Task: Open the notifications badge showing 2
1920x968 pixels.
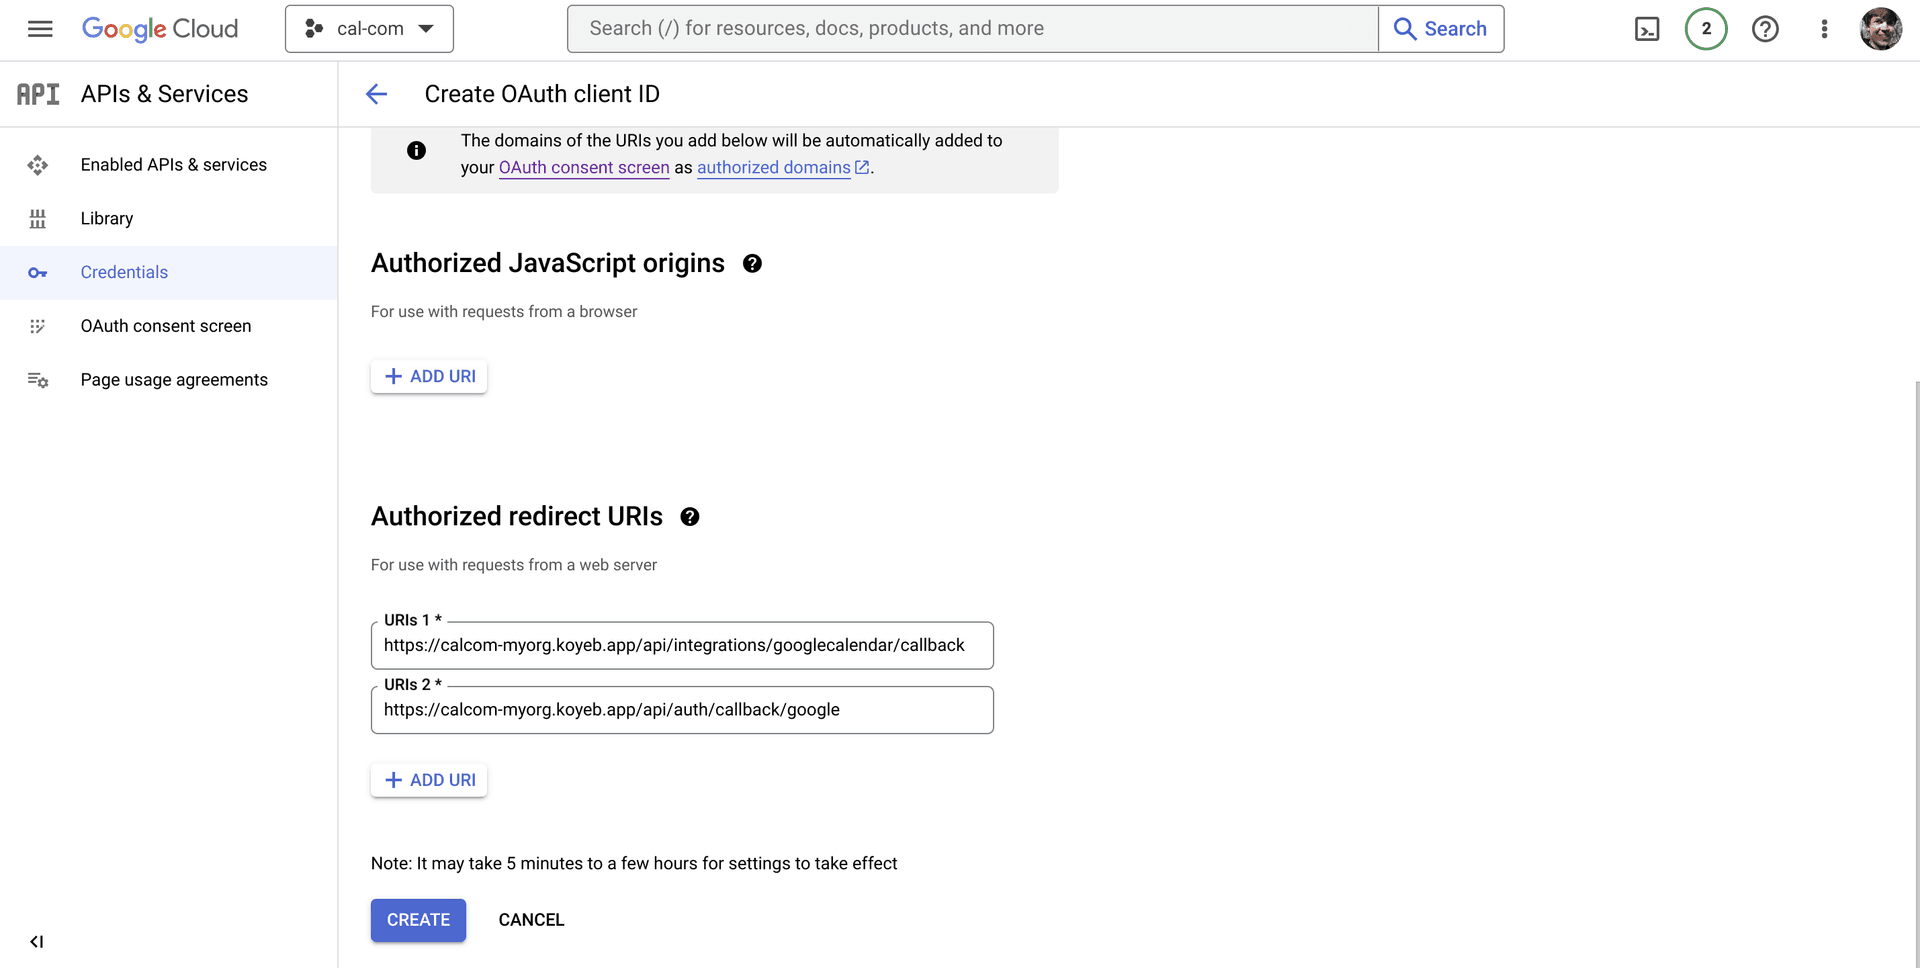Action: tap(1706, 29)
